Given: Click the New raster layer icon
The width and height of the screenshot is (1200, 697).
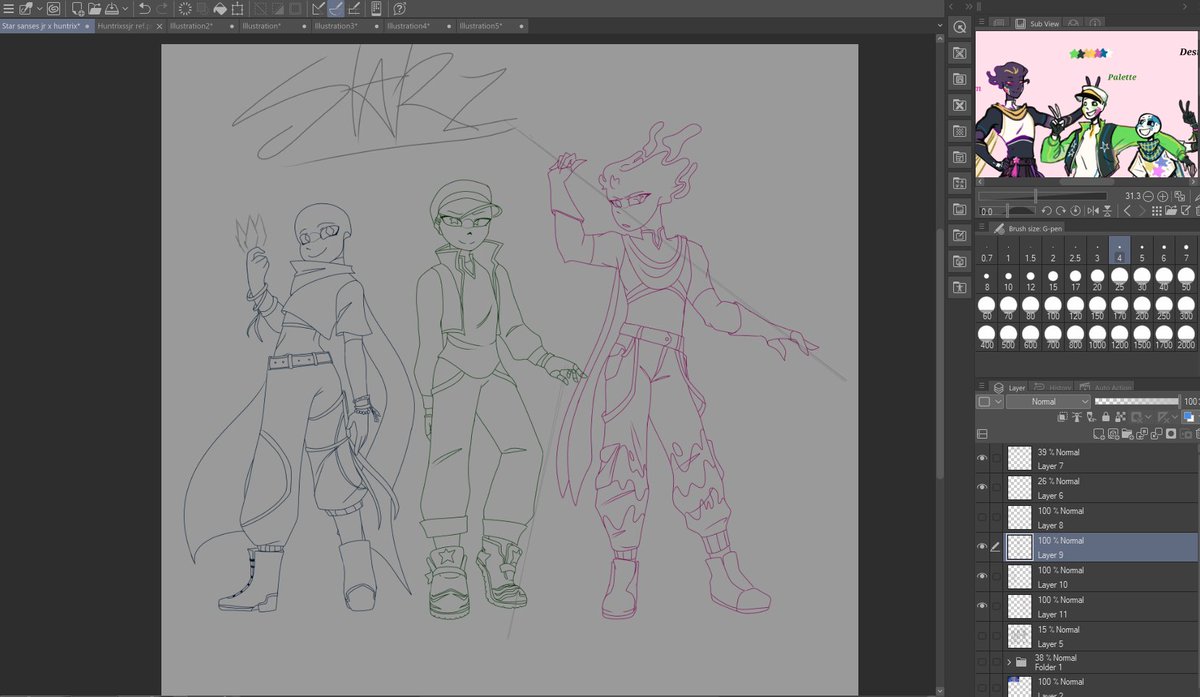Looking at the screenshot, I should 1099,433.
